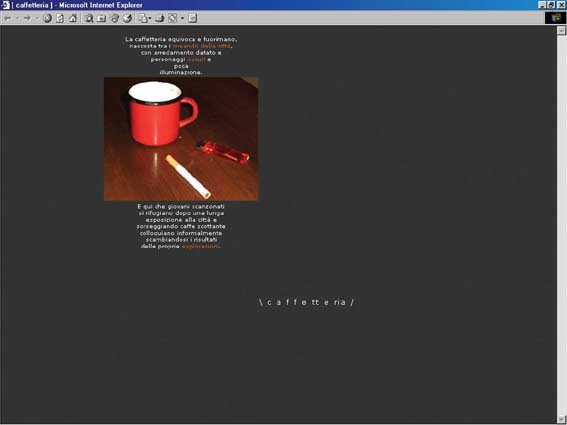Screen dimensions: 567x425
Task: Refresh the current page
Action: point(60,18)
